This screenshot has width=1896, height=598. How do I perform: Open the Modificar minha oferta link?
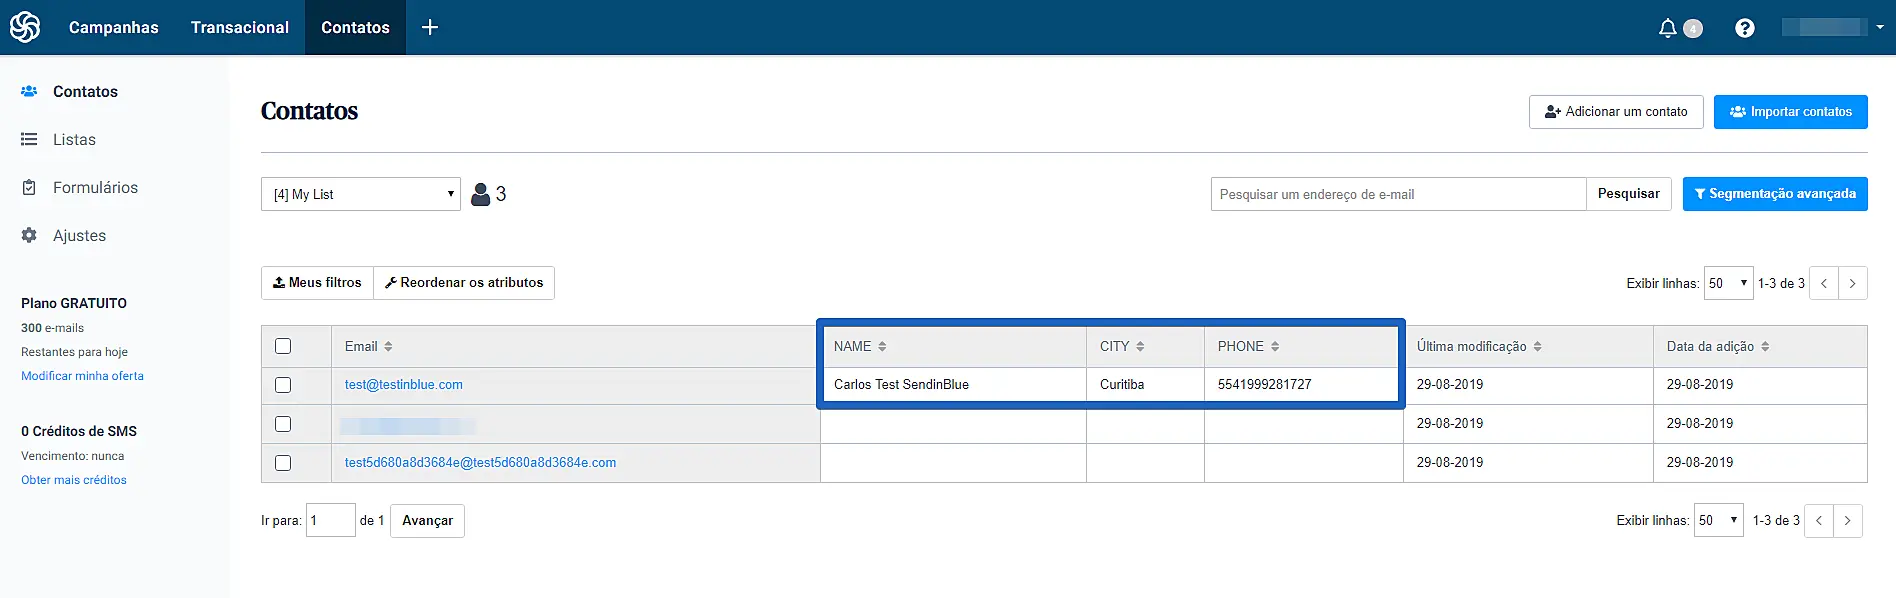82,376
